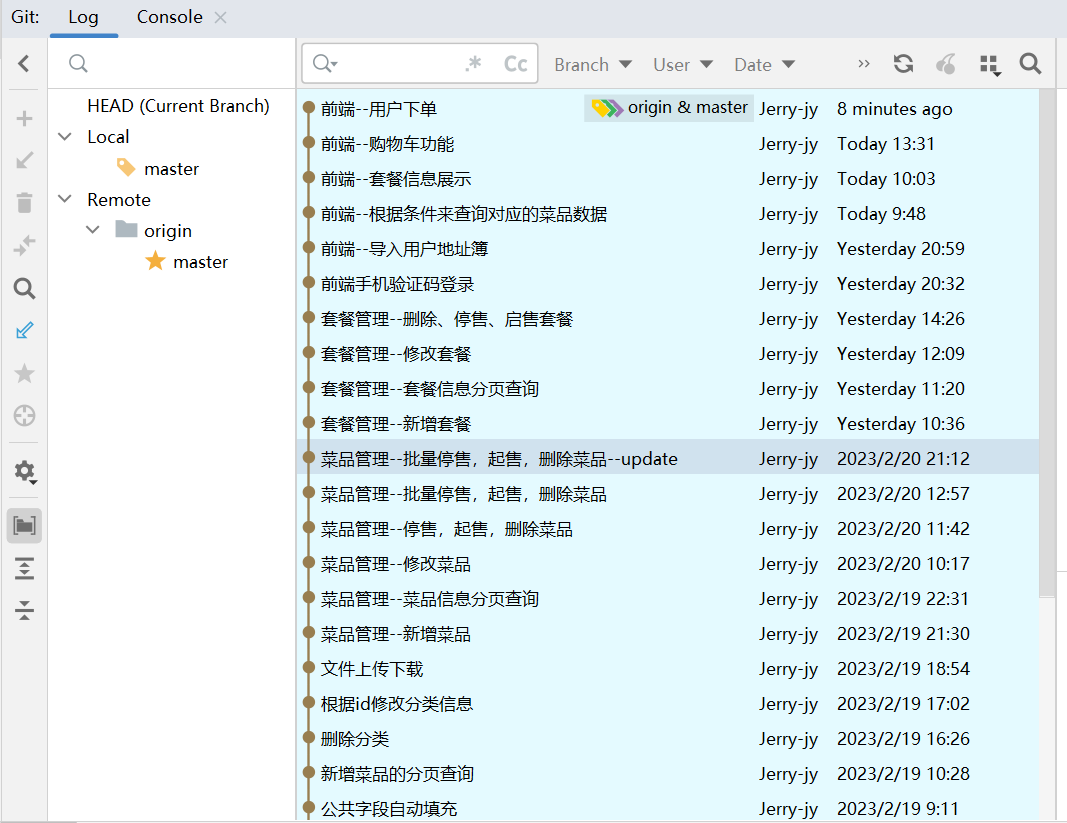1067x823 pixels.
Task: Open branches settings gear icon
Action: 25,471
